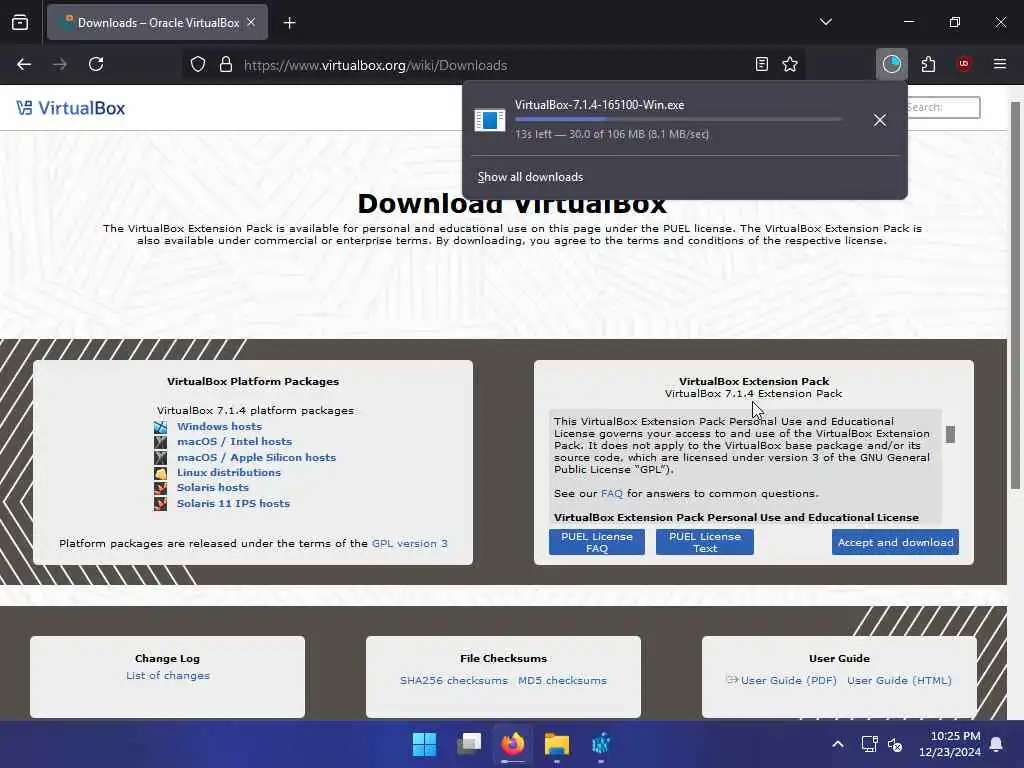Open the Windows Start menu
The width and height of the screenshot is (1024, 768).
pyautogui.click(x=424, y=744)
